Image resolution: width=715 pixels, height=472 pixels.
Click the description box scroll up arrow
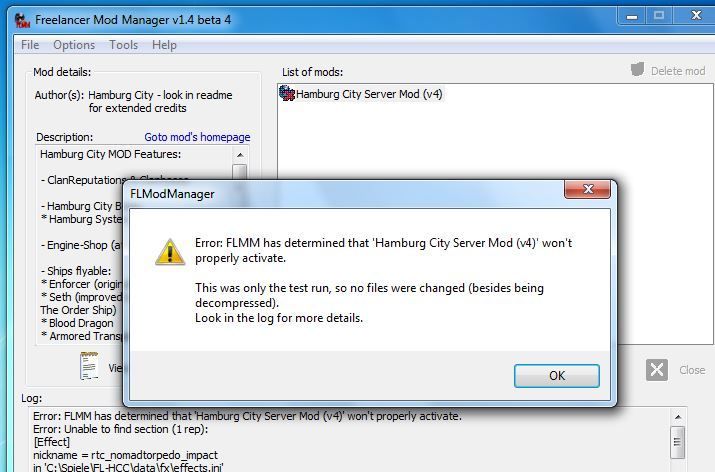[x=240, y=155]
